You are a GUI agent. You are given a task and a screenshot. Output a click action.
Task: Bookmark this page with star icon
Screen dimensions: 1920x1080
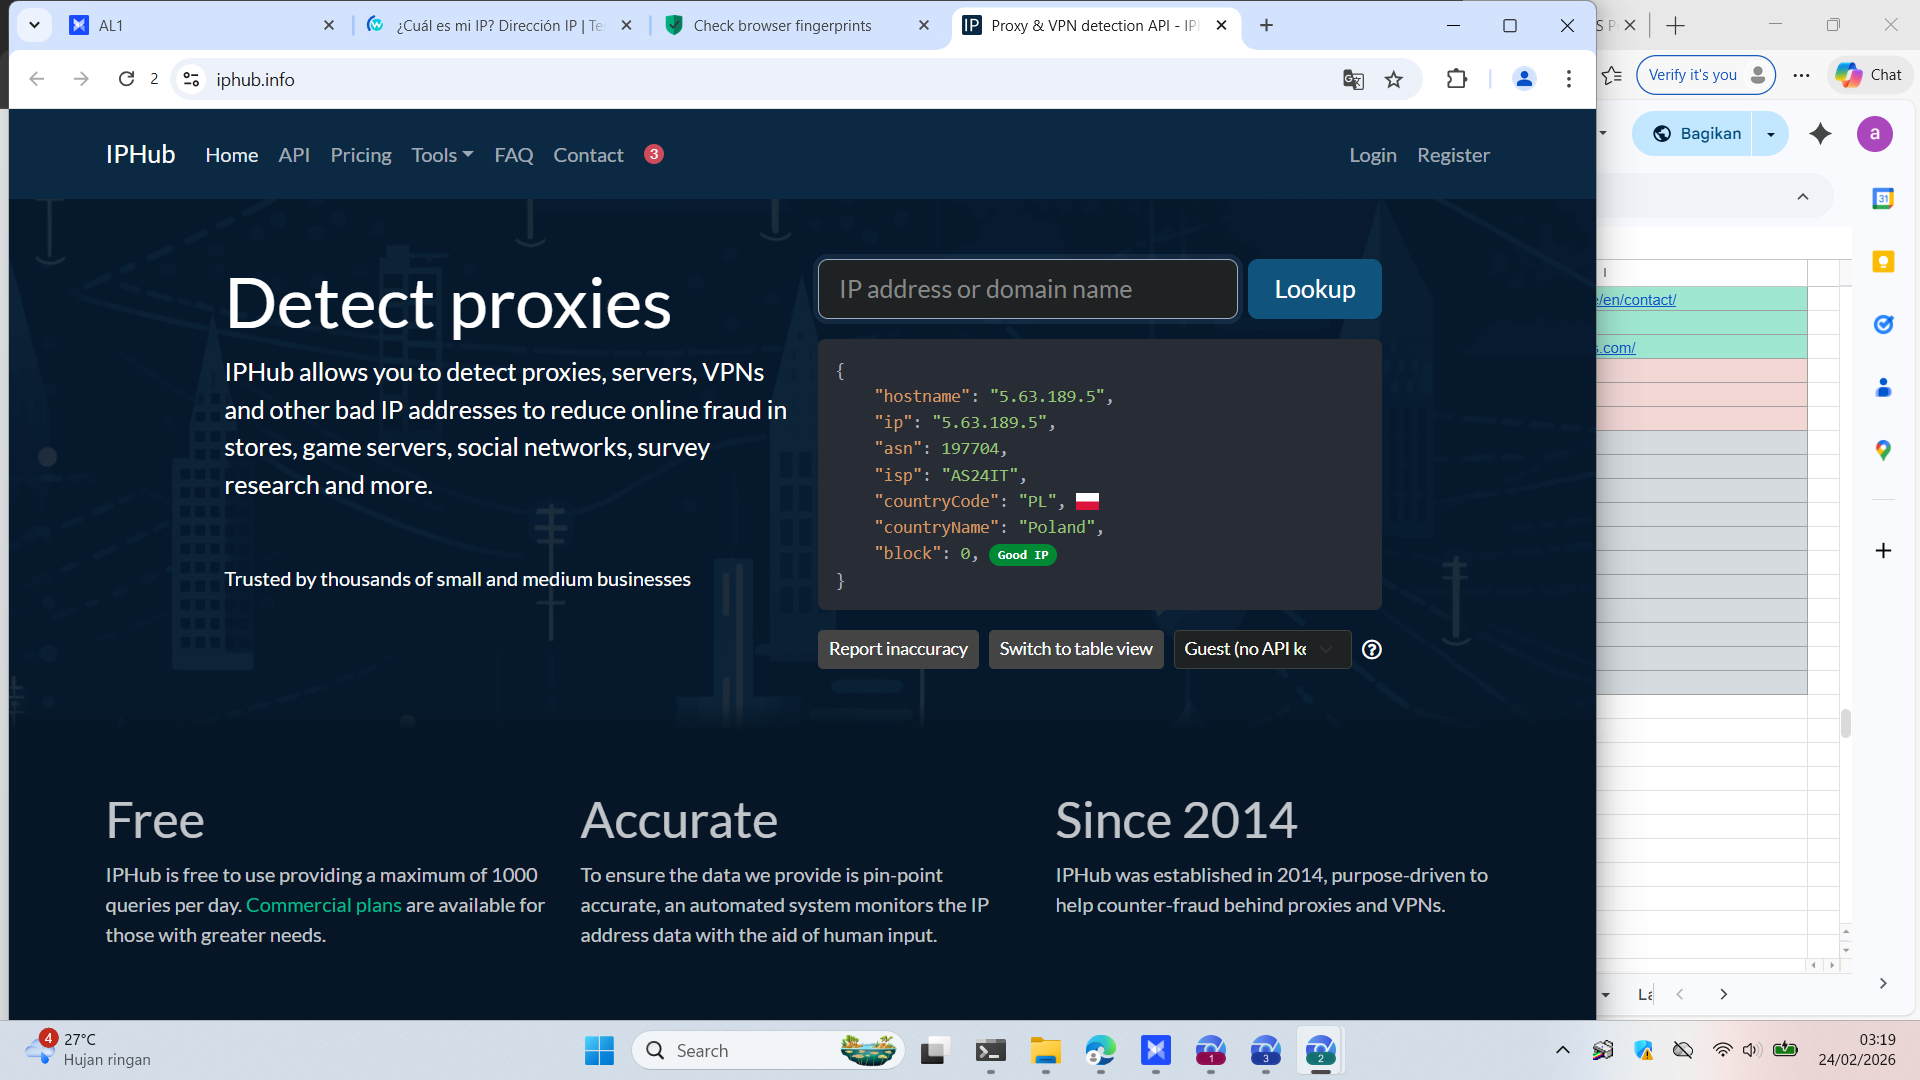pyautogui.click(x=1394, y=80)
